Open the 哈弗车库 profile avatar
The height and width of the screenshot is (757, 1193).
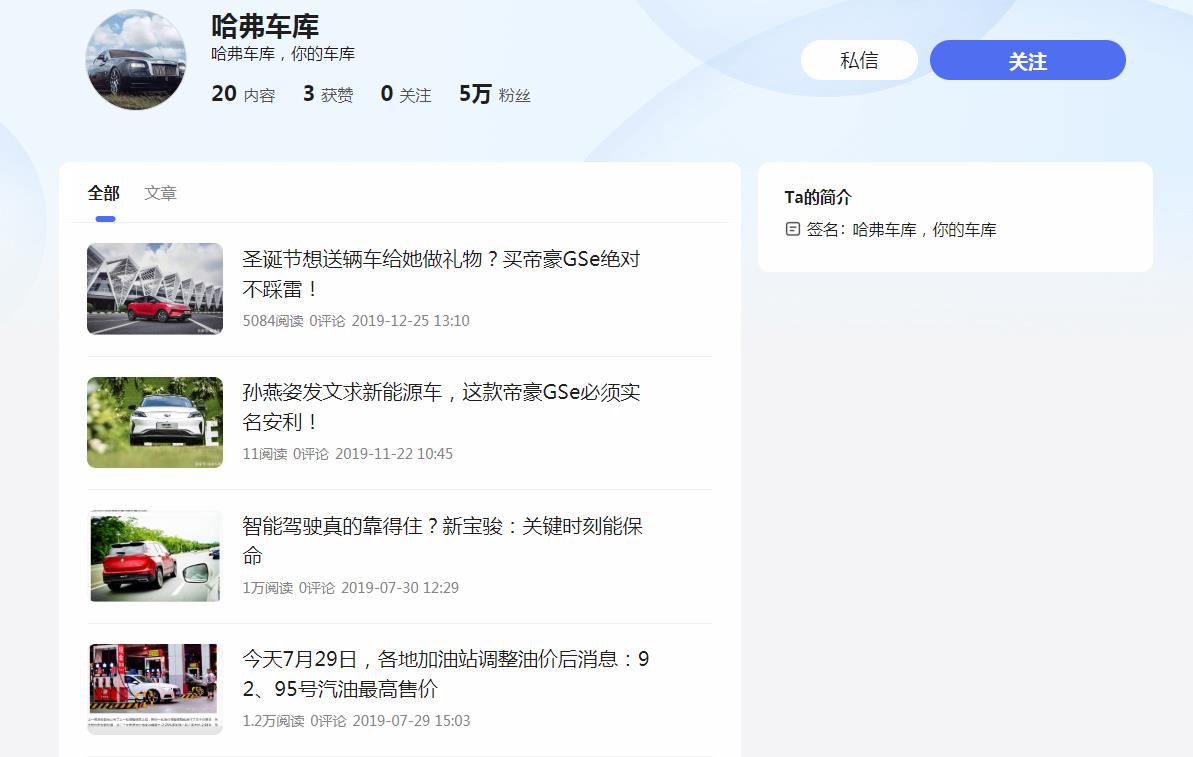136,60
